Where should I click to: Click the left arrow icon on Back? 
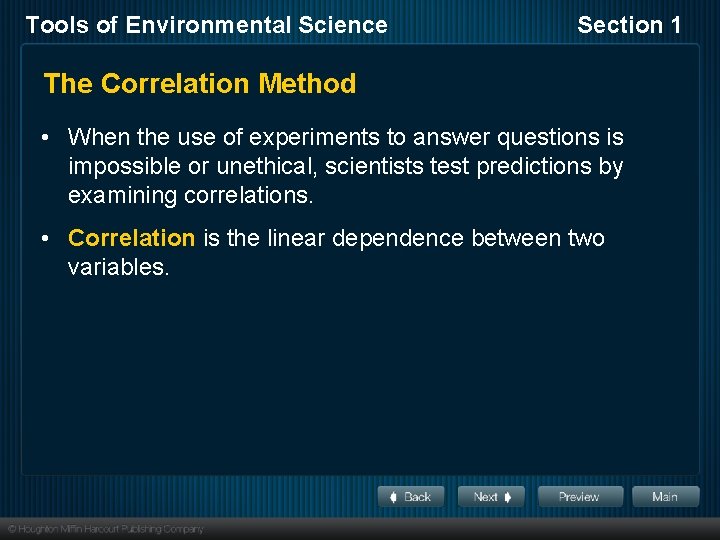pyautogui.click(x=393, y=497)
